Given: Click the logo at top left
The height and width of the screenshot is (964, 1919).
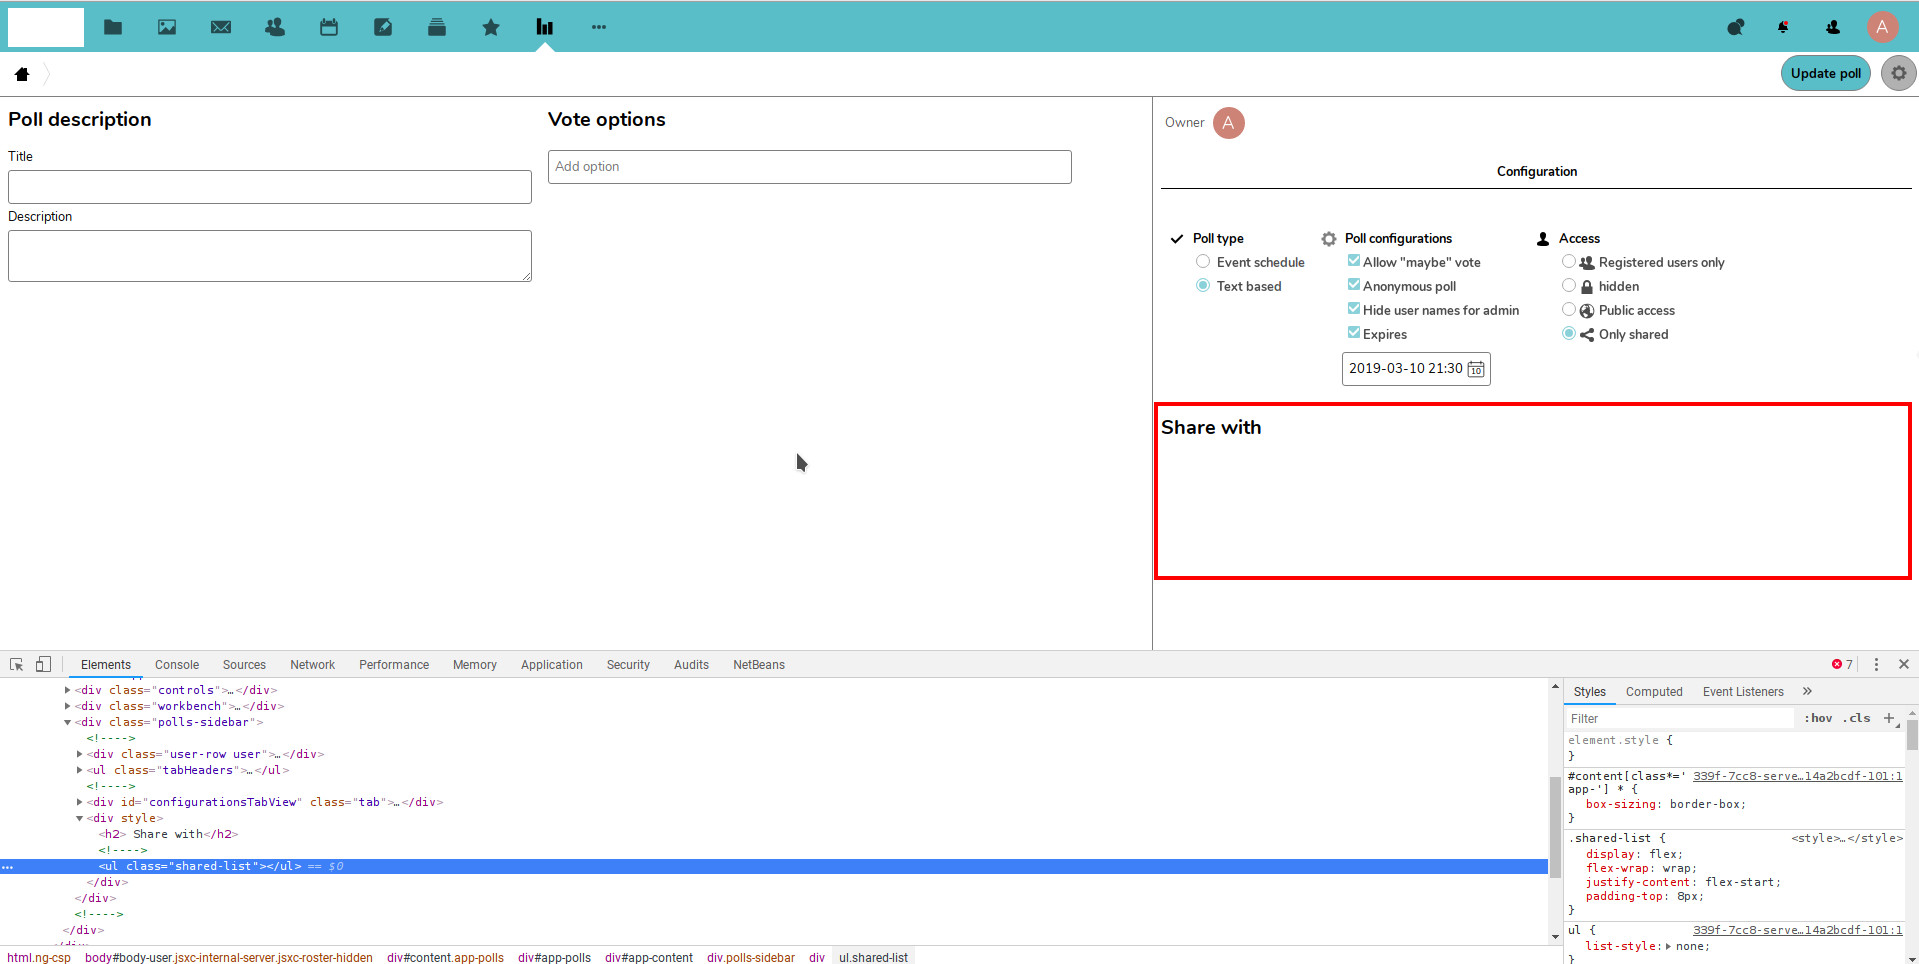Looking at the screenshot, I should 46,27.
